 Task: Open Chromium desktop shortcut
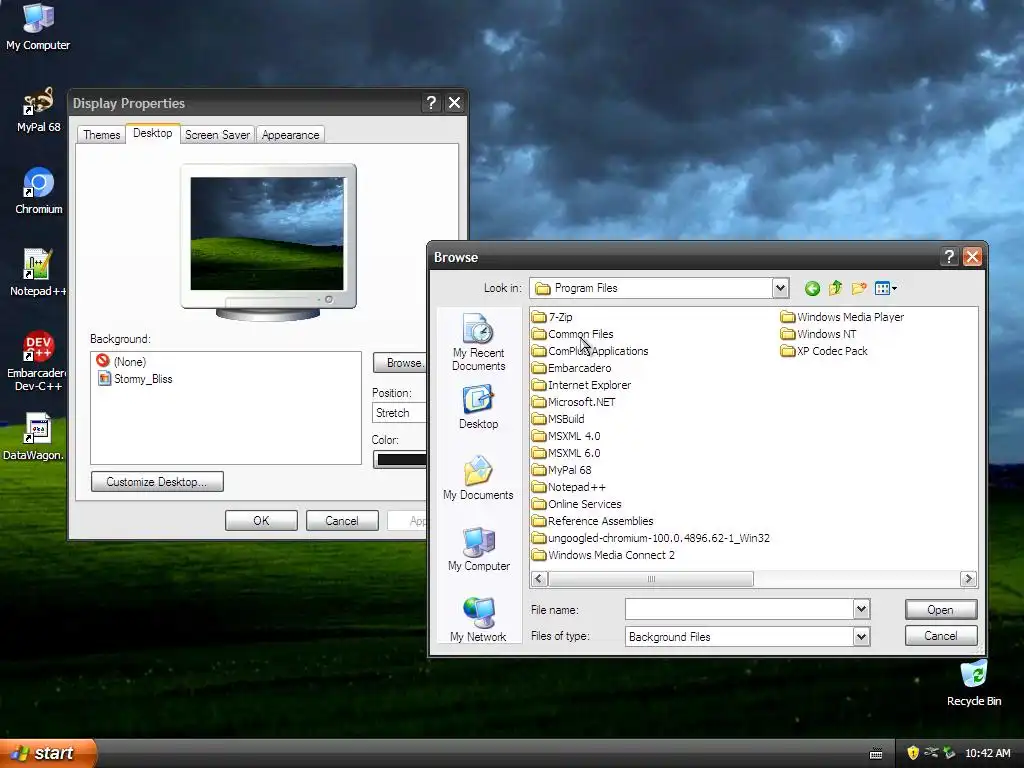[x=39, y=191]
